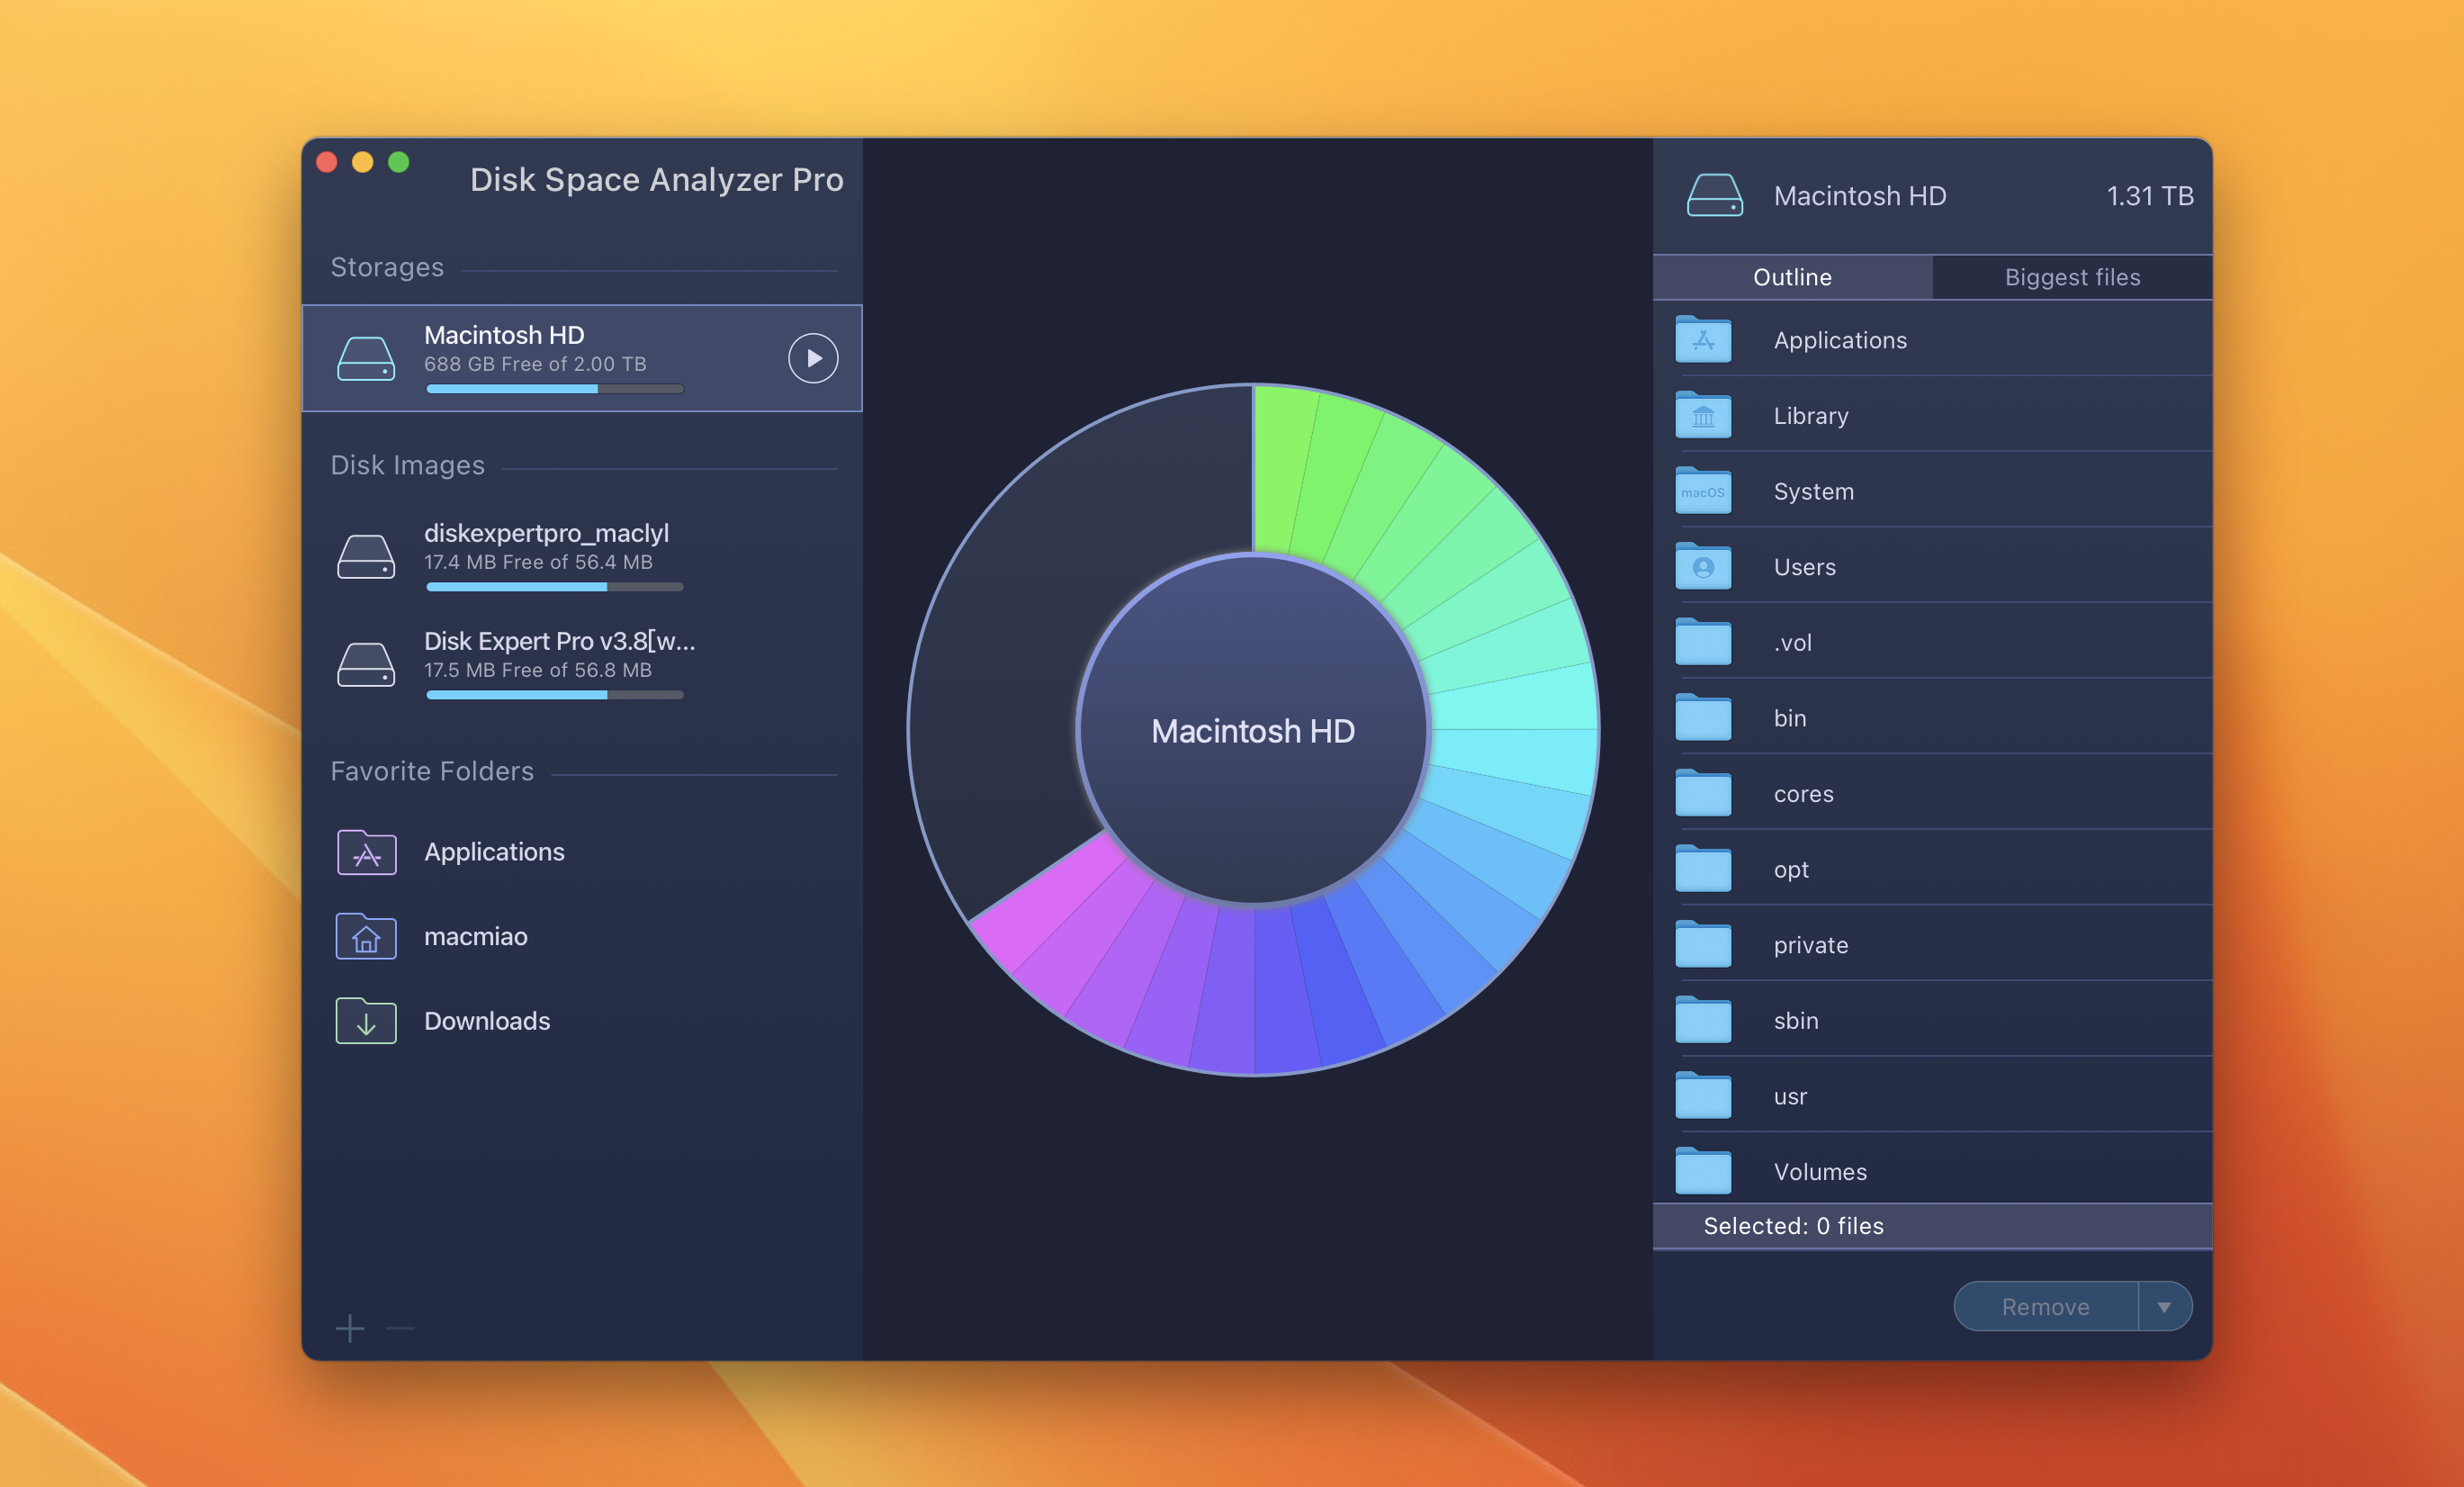Click the Macintosh HD drive icon in right header
Screen dimensions: 2464x1487
pyautogui.click(x=1714, y=195)
